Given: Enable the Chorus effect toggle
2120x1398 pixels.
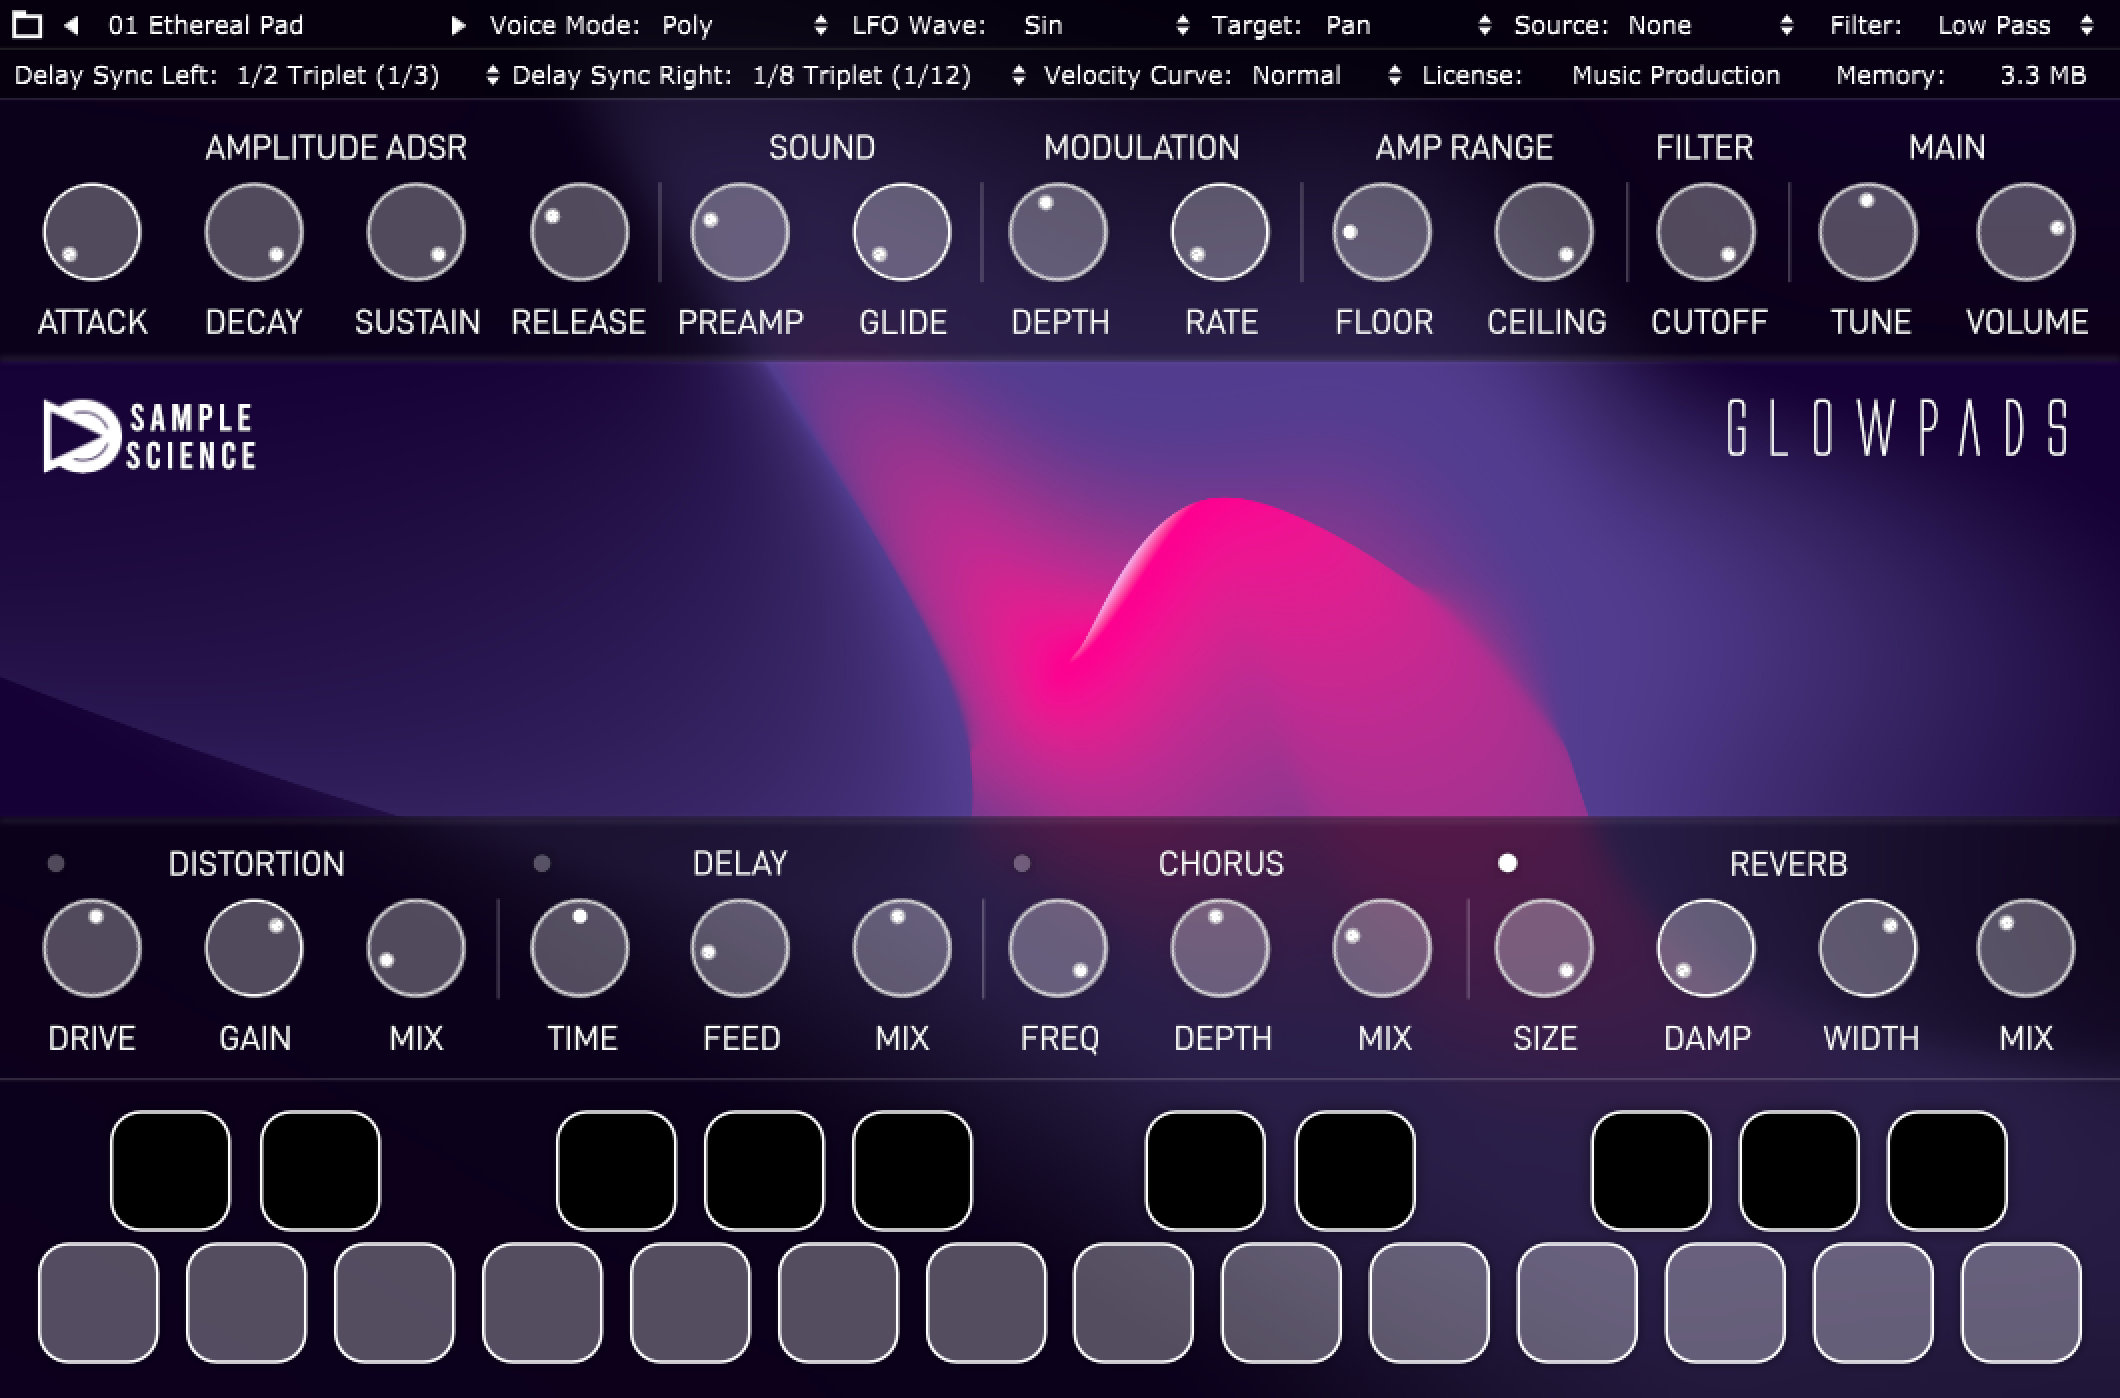Looking at the screenshot, I should [x=1022, y=863].
